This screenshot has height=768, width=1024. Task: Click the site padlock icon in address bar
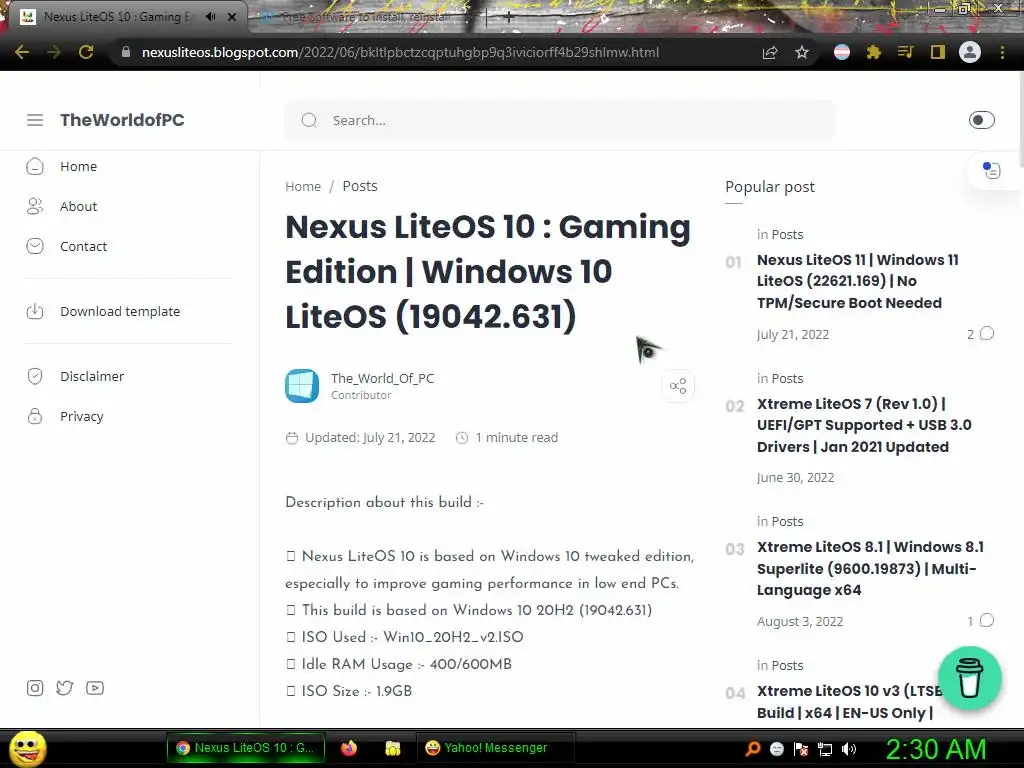pos(125,52)
